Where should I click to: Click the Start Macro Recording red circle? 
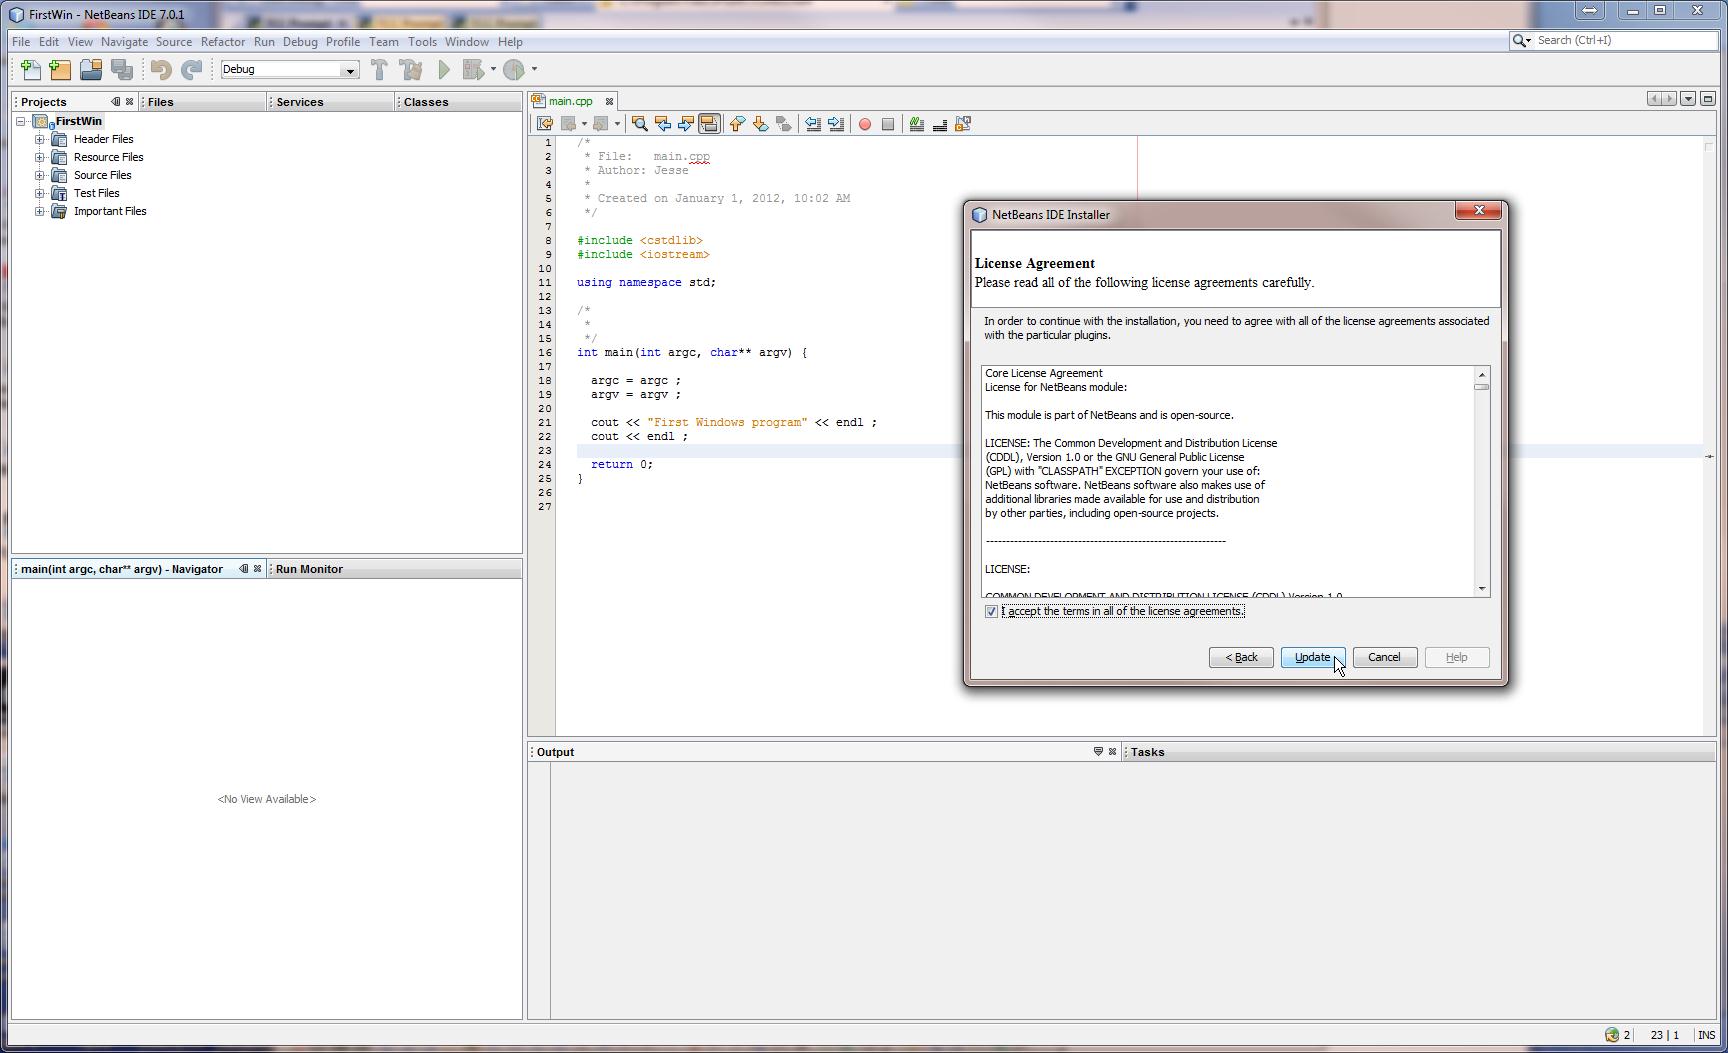[x=865, y=124]
